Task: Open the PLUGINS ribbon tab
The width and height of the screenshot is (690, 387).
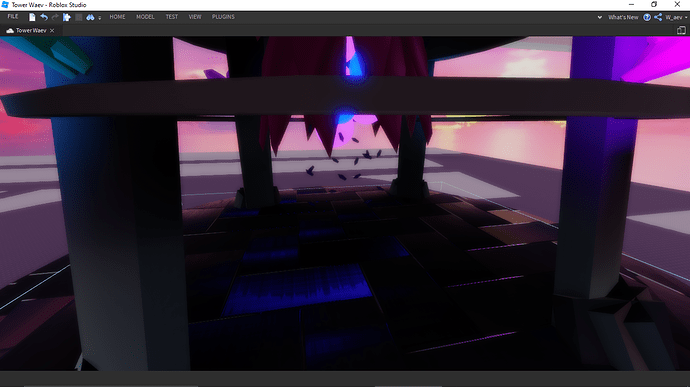Action: pos(223,17)
